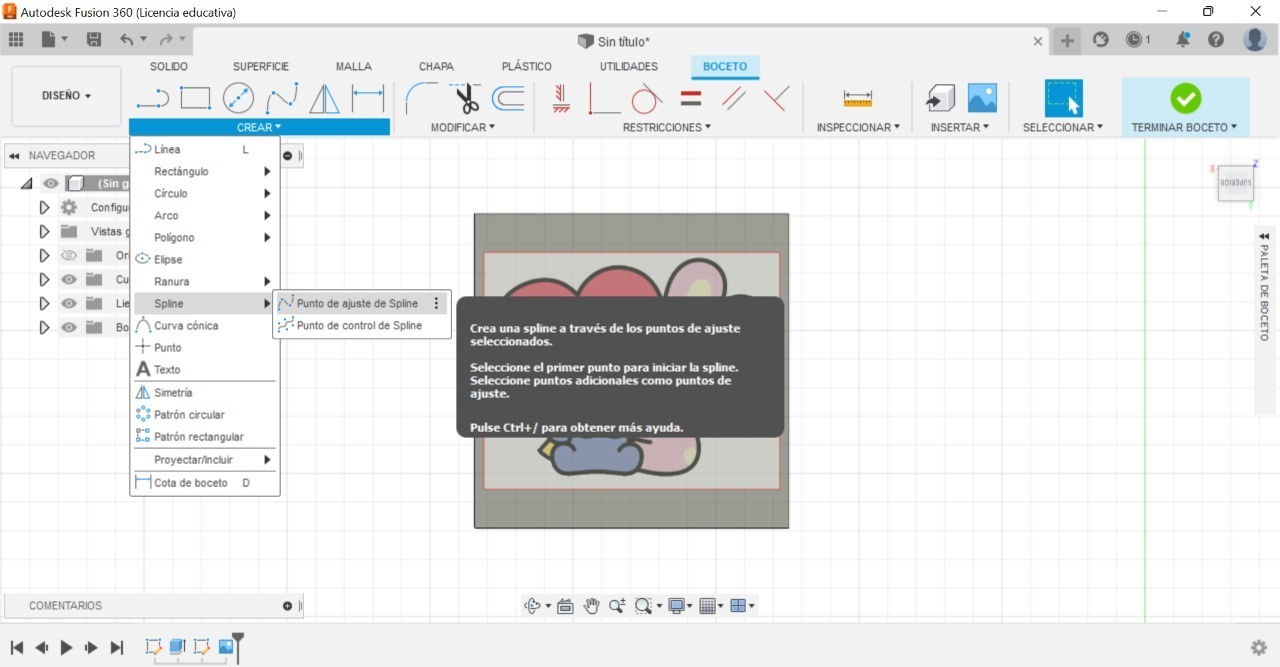
Task: Click the Insert derive icon
Action: (x=940, y=98)
